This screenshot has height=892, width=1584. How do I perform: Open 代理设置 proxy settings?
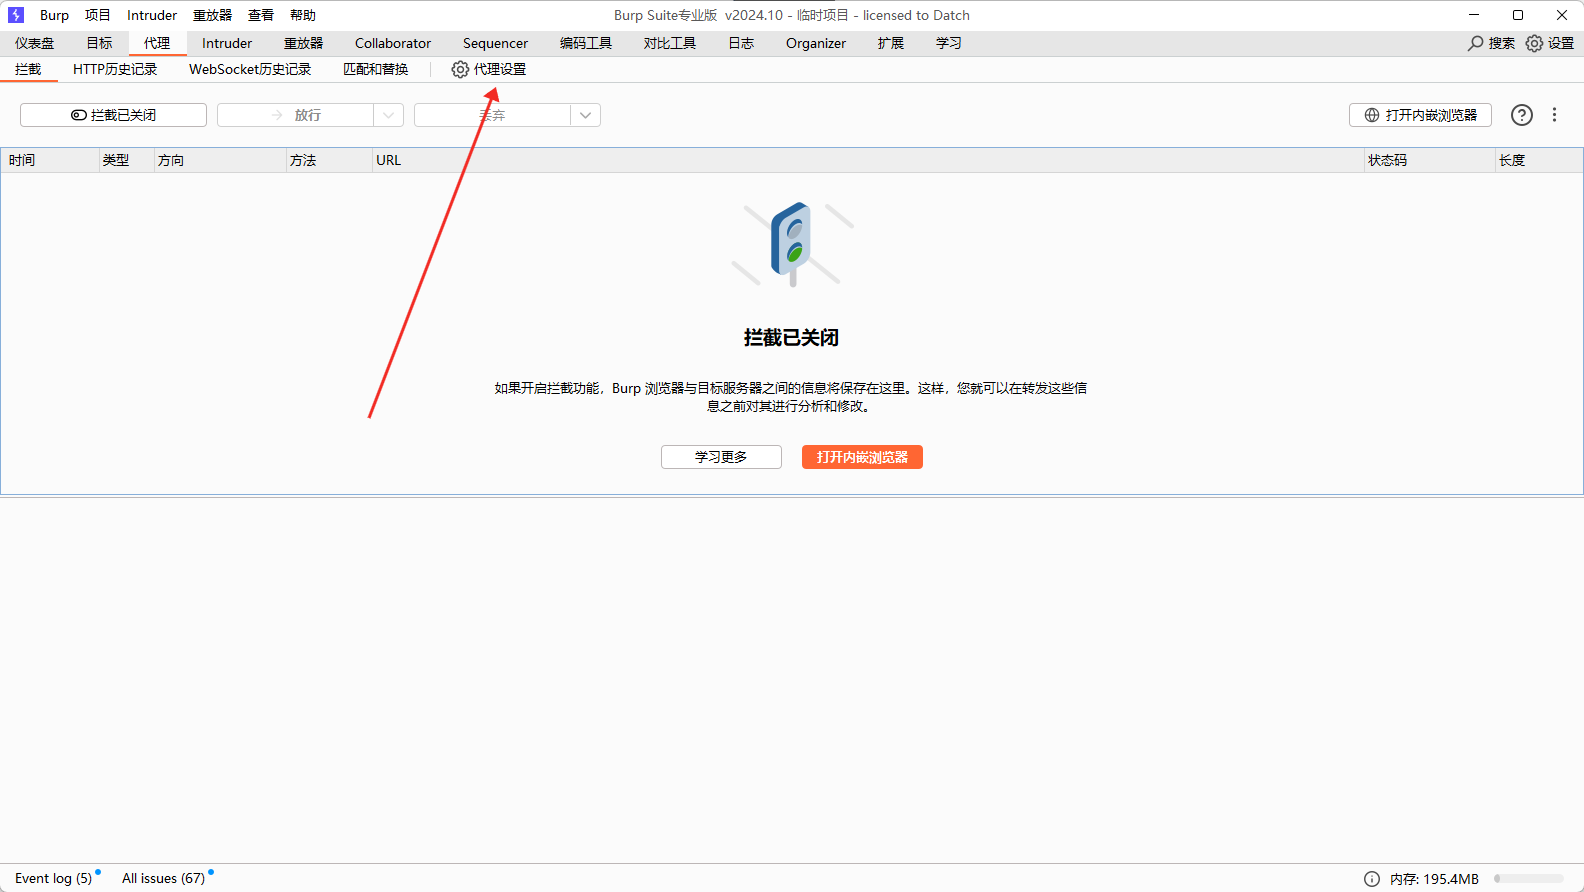(489, 69)
